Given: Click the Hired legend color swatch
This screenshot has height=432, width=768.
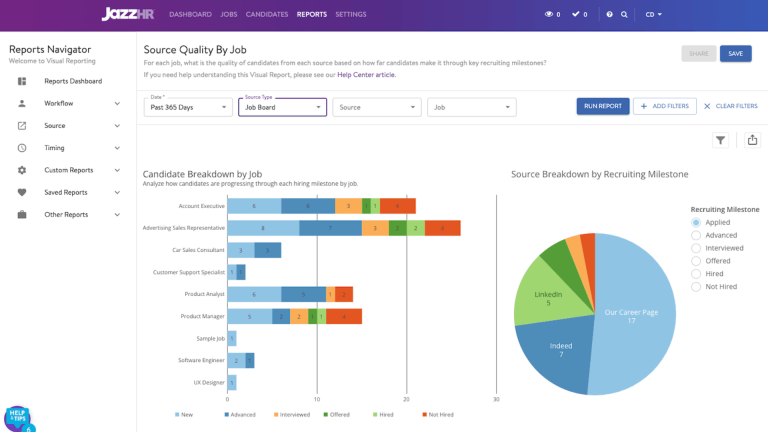Looking at the screenshot, I should [x=376, y=414].
